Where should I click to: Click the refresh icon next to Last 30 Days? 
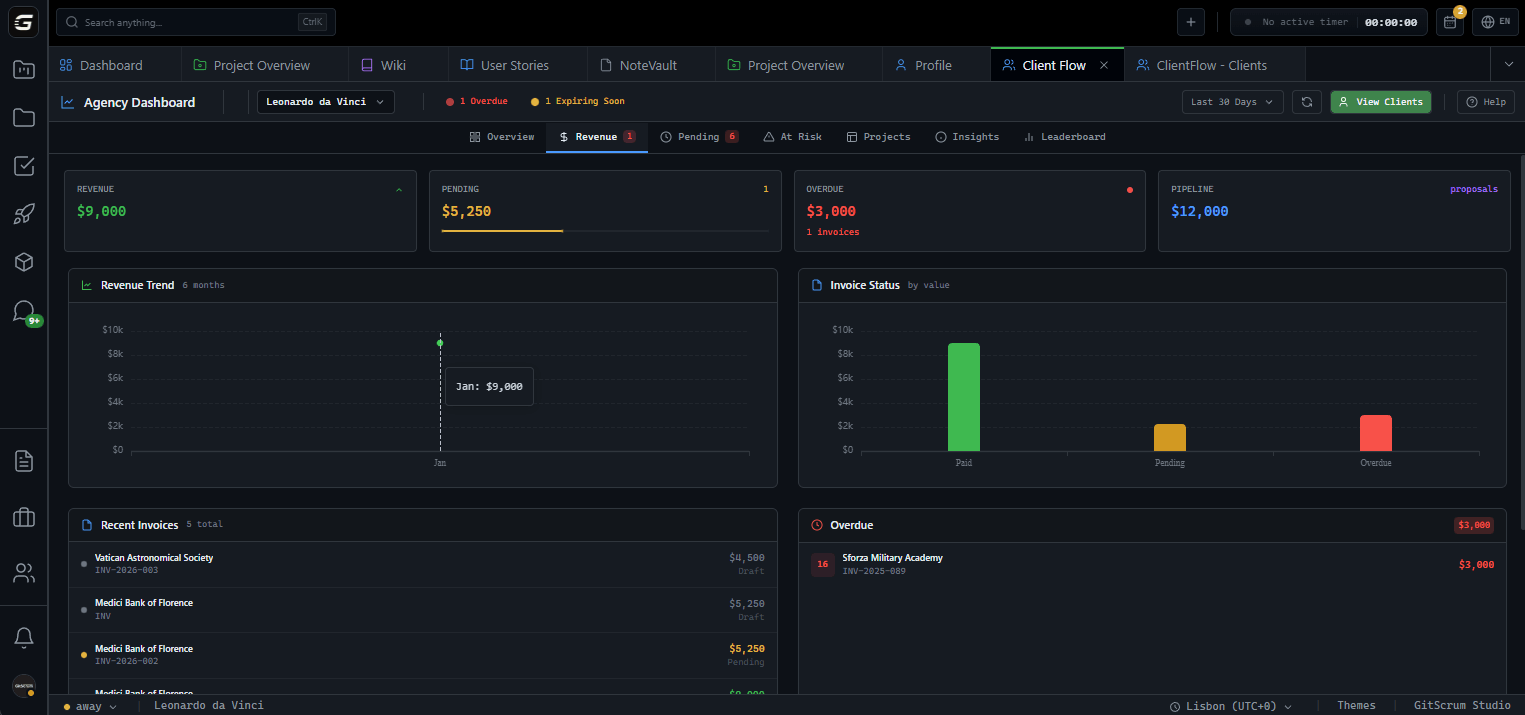1307,101
